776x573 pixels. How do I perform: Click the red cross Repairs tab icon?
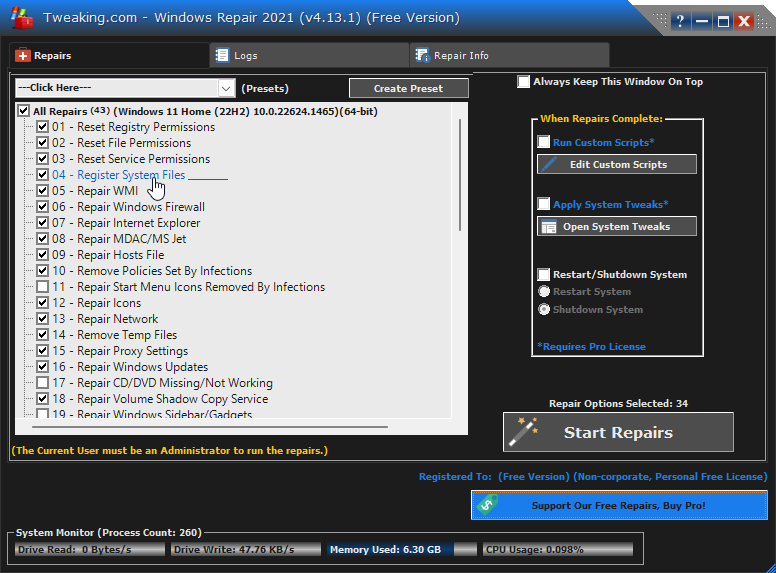[x=24, y=56]
